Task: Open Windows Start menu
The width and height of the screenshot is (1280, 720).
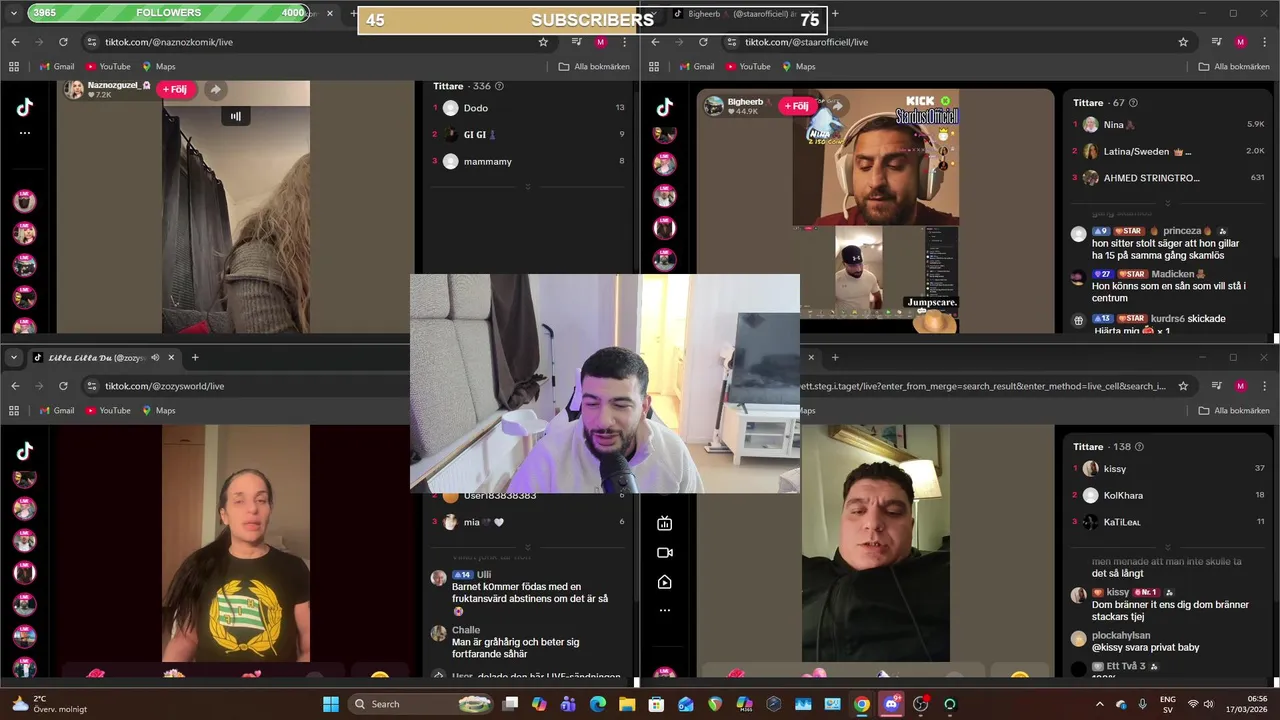Action: pos(331,704)
